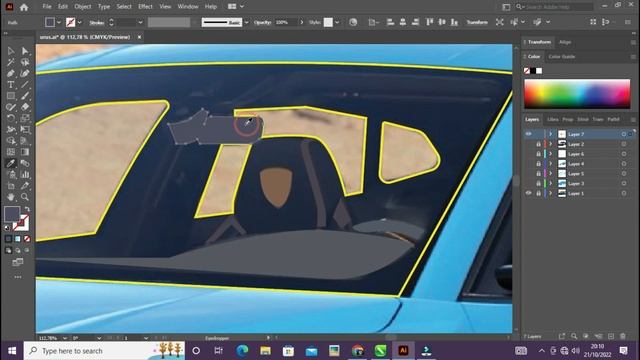Switch to the Align panel tab
Screen dimensions: 640x360
coord(565,42)
